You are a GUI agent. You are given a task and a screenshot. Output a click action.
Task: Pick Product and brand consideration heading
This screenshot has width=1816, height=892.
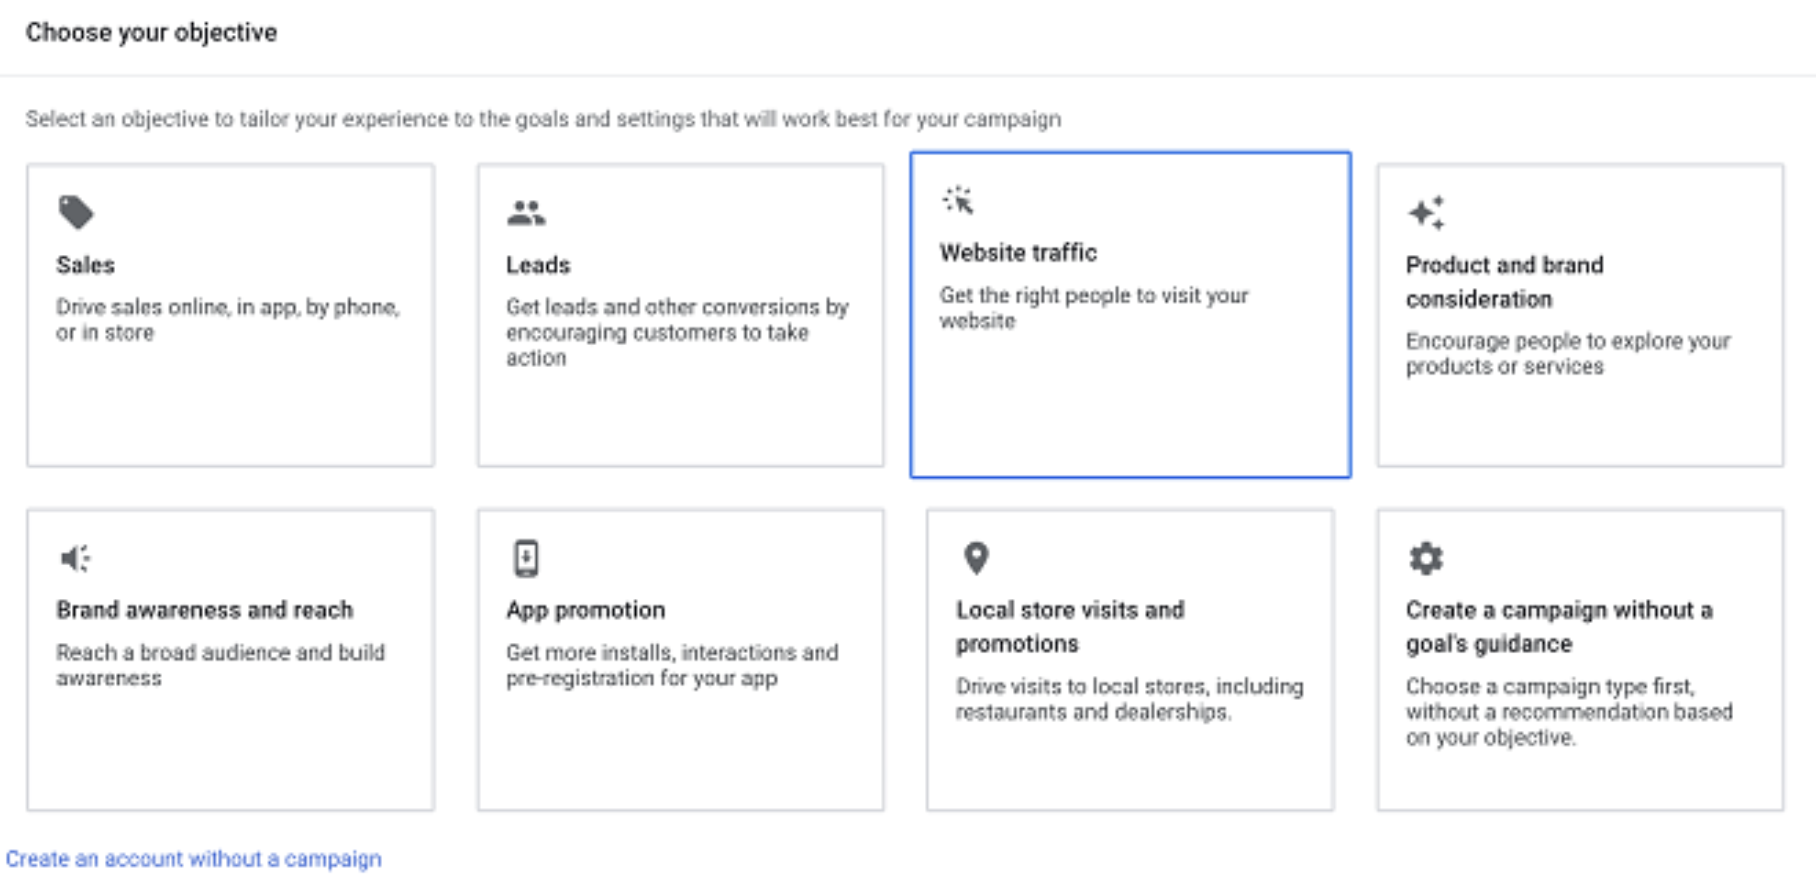point(1504,282)
